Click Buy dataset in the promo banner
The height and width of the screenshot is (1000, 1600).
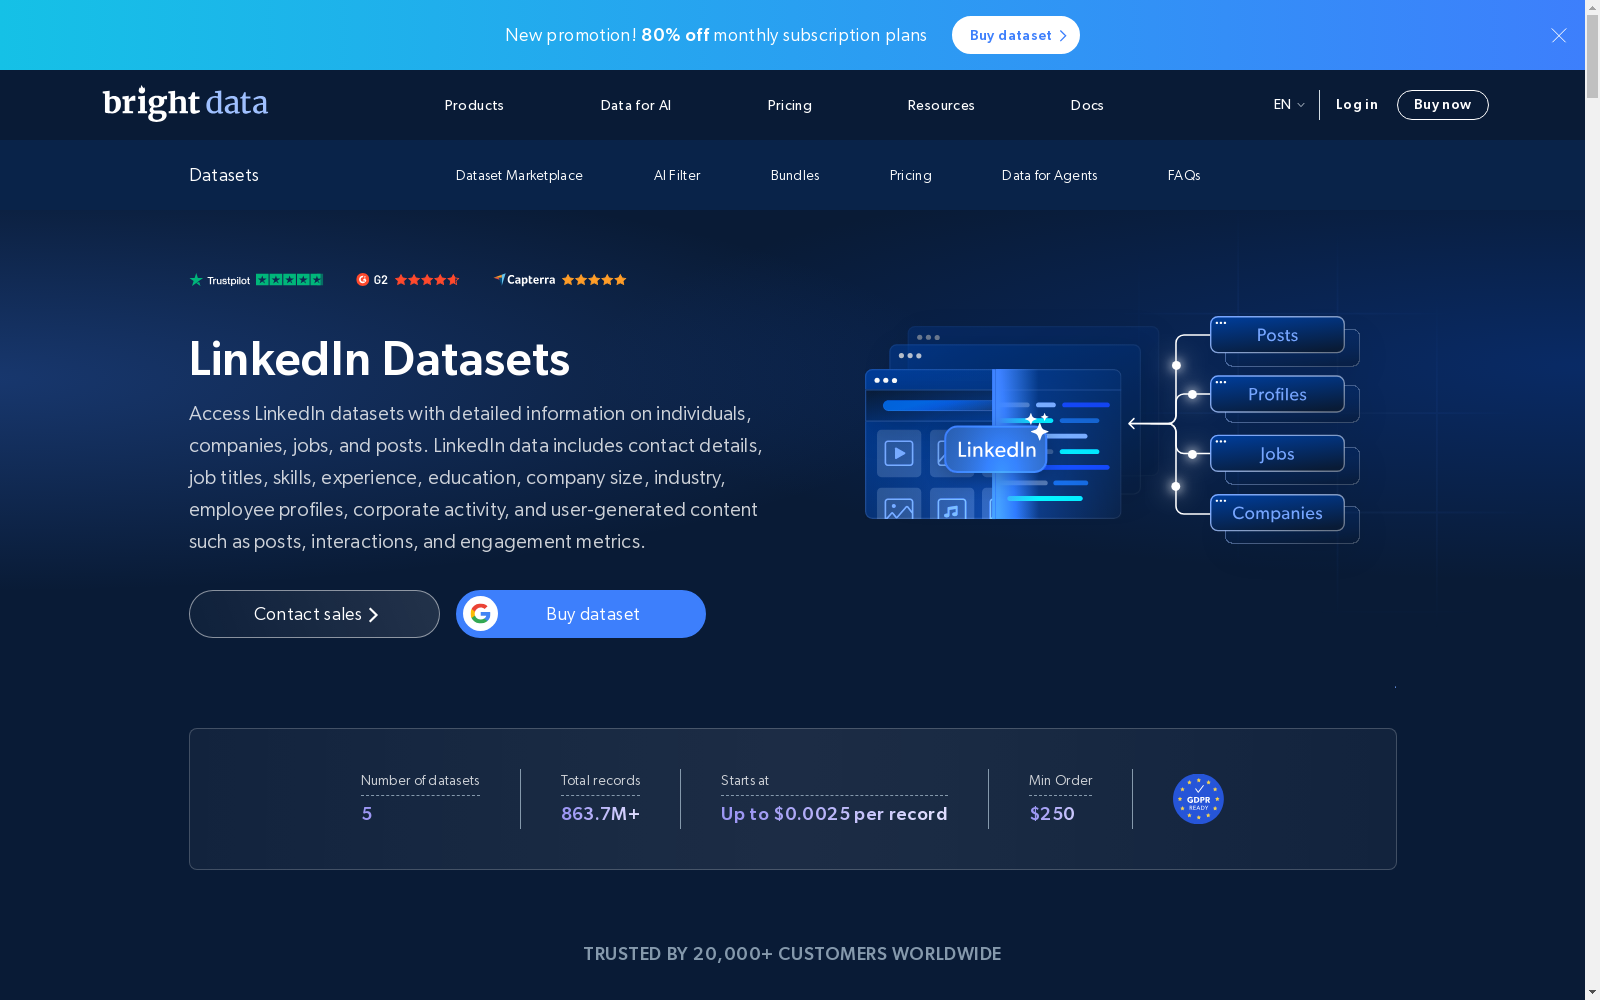tap(1016, 35)
